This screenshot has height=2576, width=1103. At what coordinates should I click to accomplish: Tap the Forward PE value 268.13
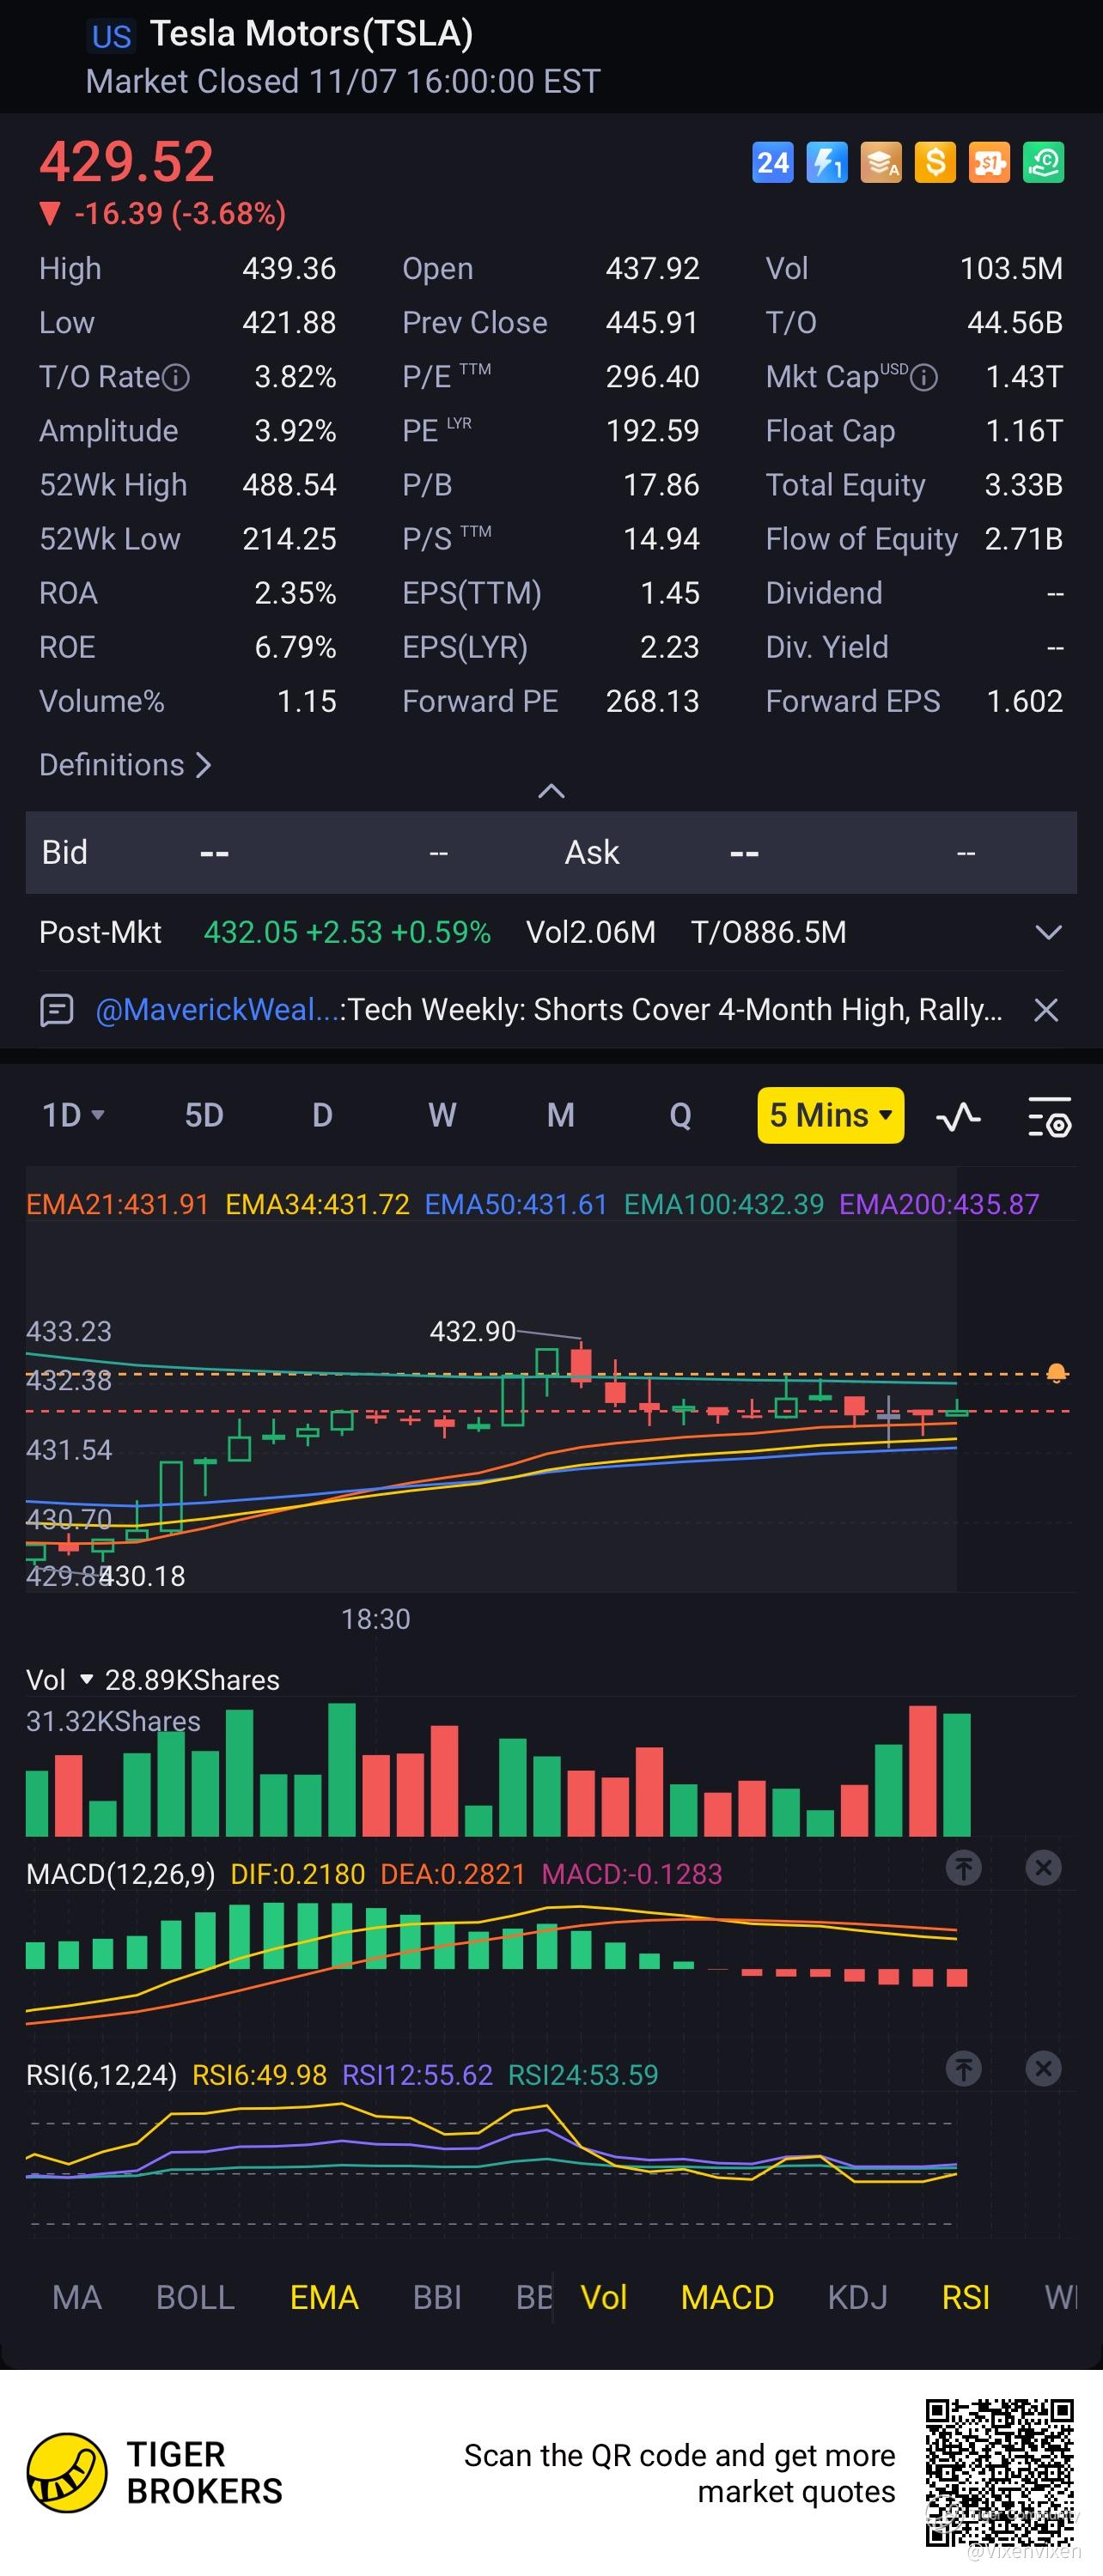click(x=652, y=701)
